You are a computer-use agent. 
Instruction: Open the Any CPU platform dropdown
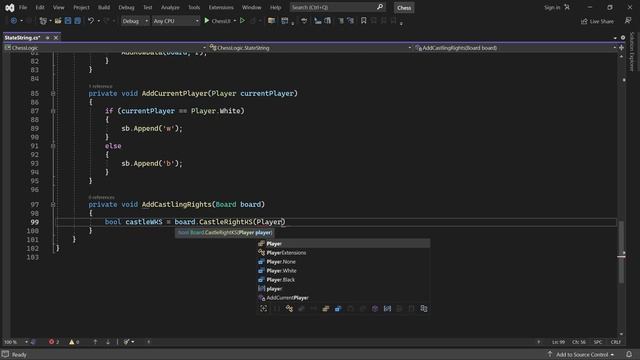click(x=176, y=21)
